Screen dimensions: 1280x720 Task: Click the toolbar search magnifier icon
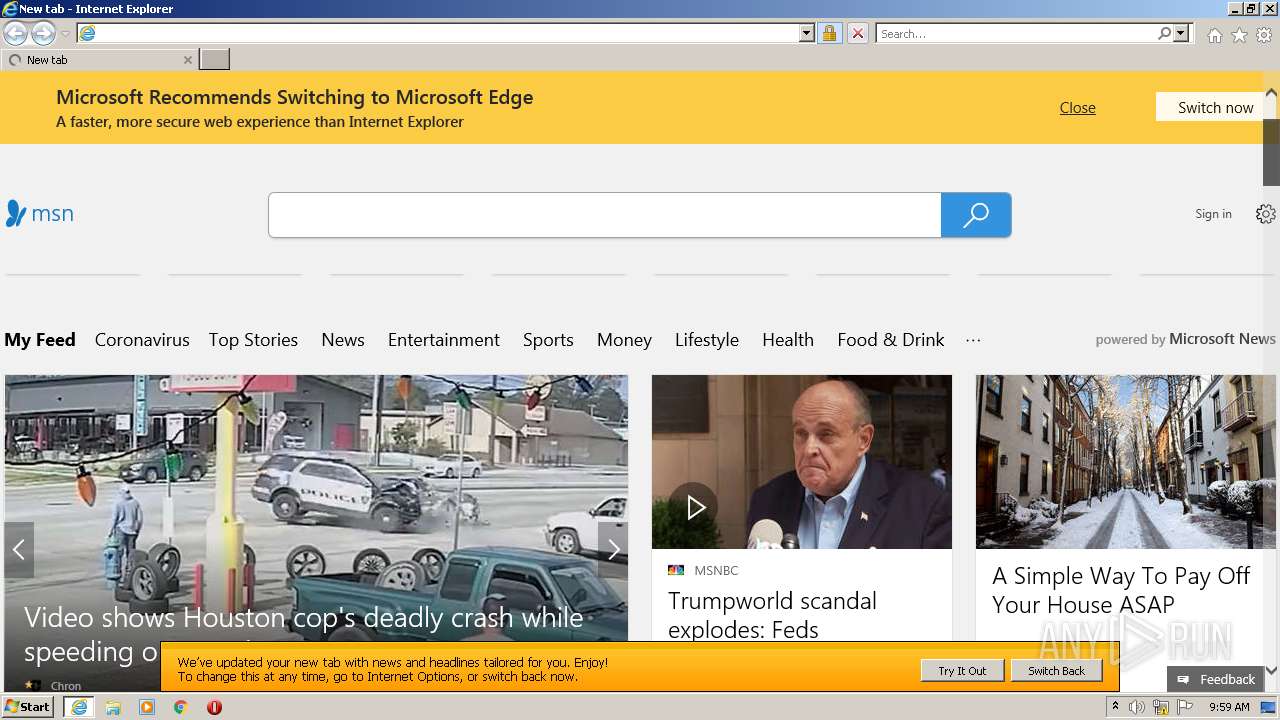click(1164, 33)
